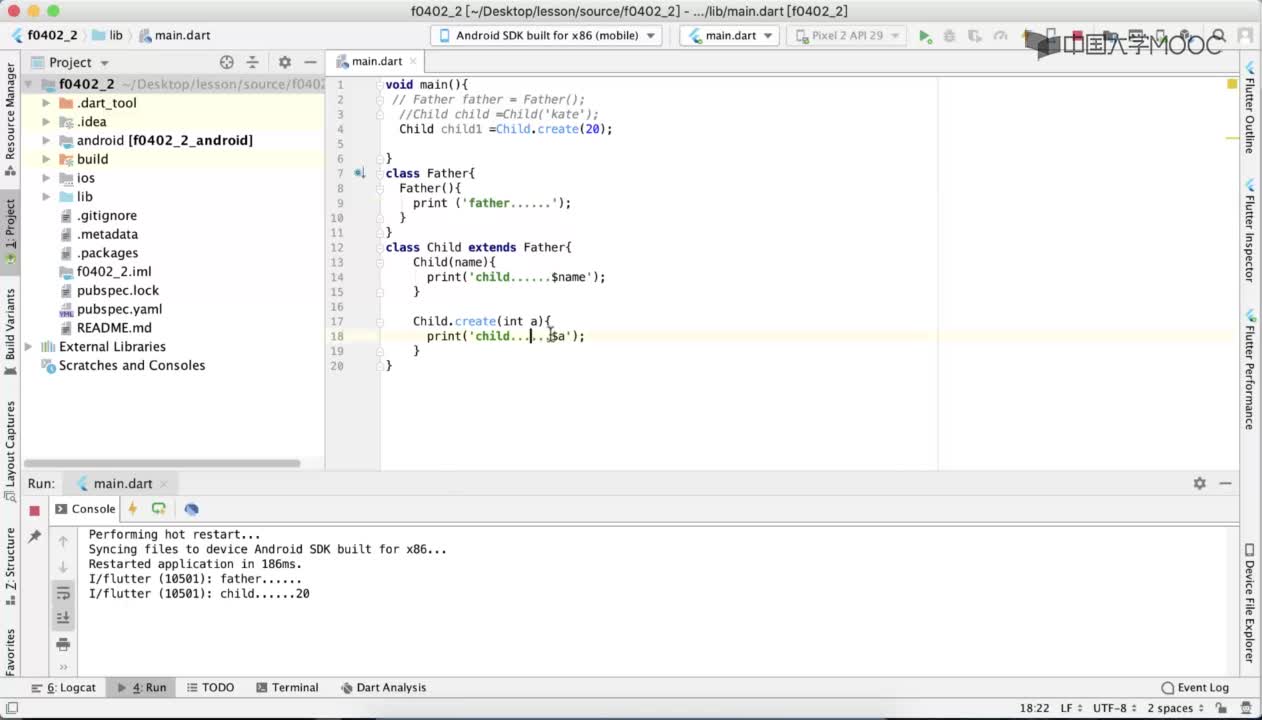Click the yellow warning indicator atop the editor
Viewport: 1262px width, 720px height.
coord(1232,84)
